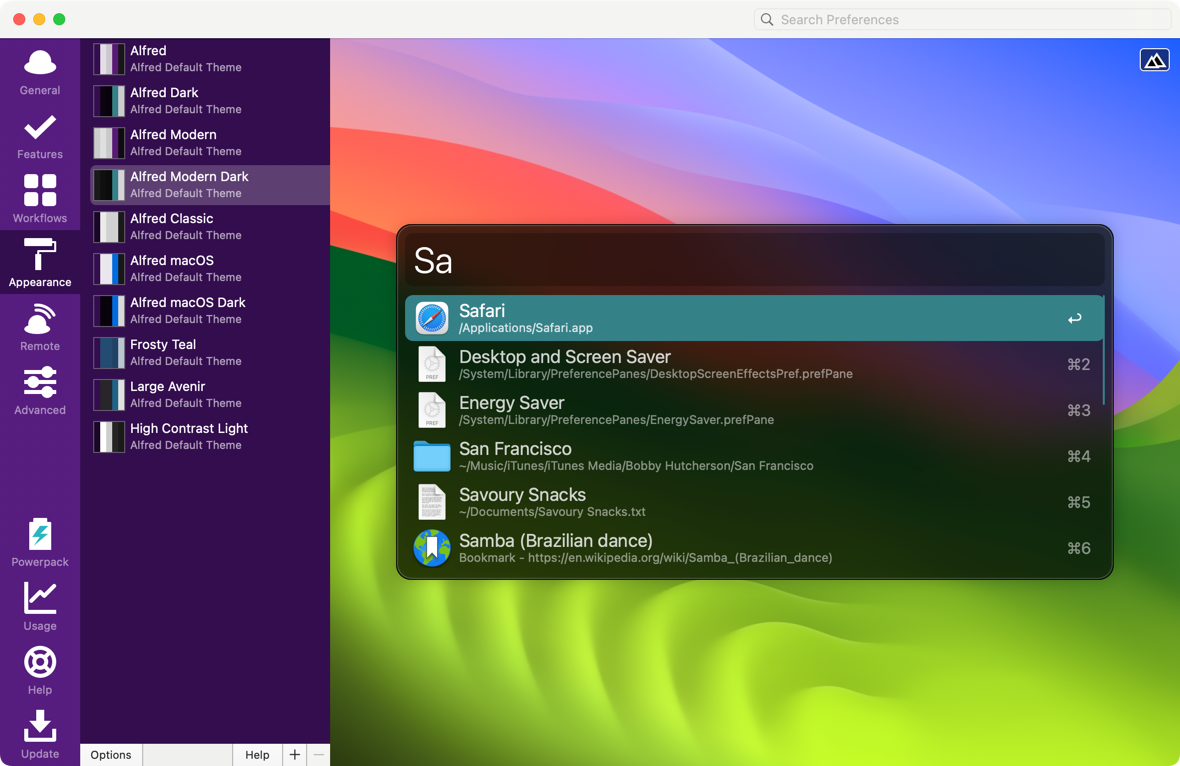View Usage statistics
The width and height of the screenshot is (1180, 766).
(x=40, y=607)
